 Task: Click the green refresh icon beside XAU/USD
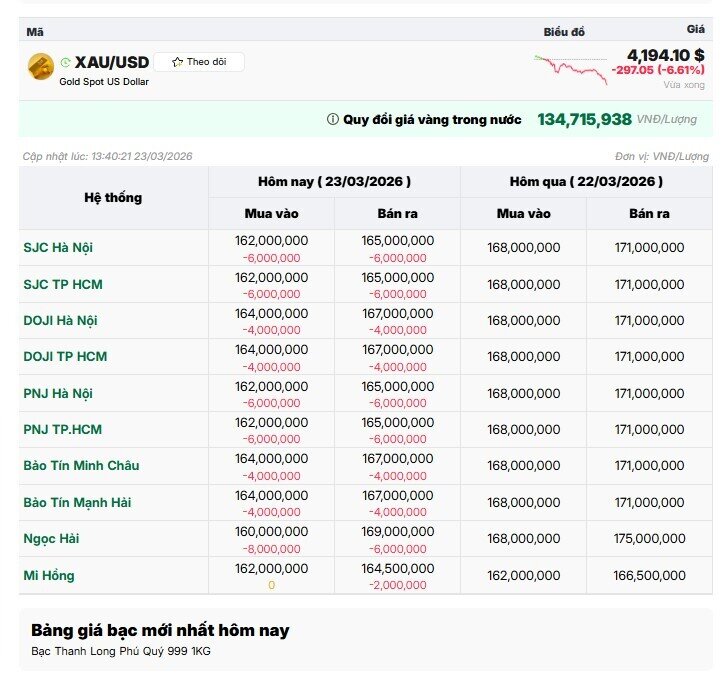65,62
